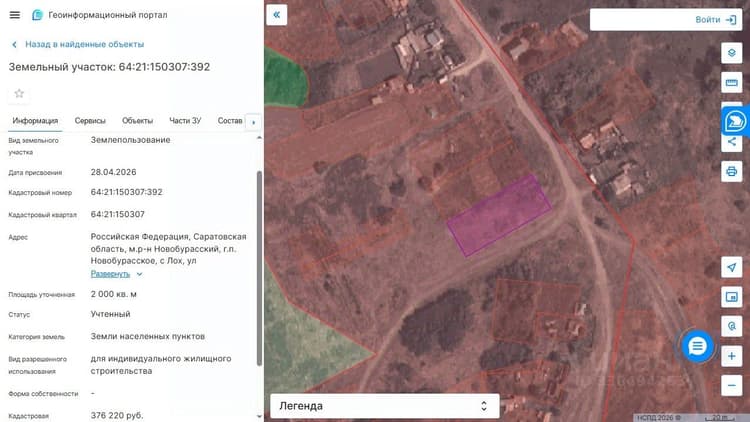The height and width of the screenshot is (422, 750).
Task: Select the Состав tab
Action: (x=230, y=121)
